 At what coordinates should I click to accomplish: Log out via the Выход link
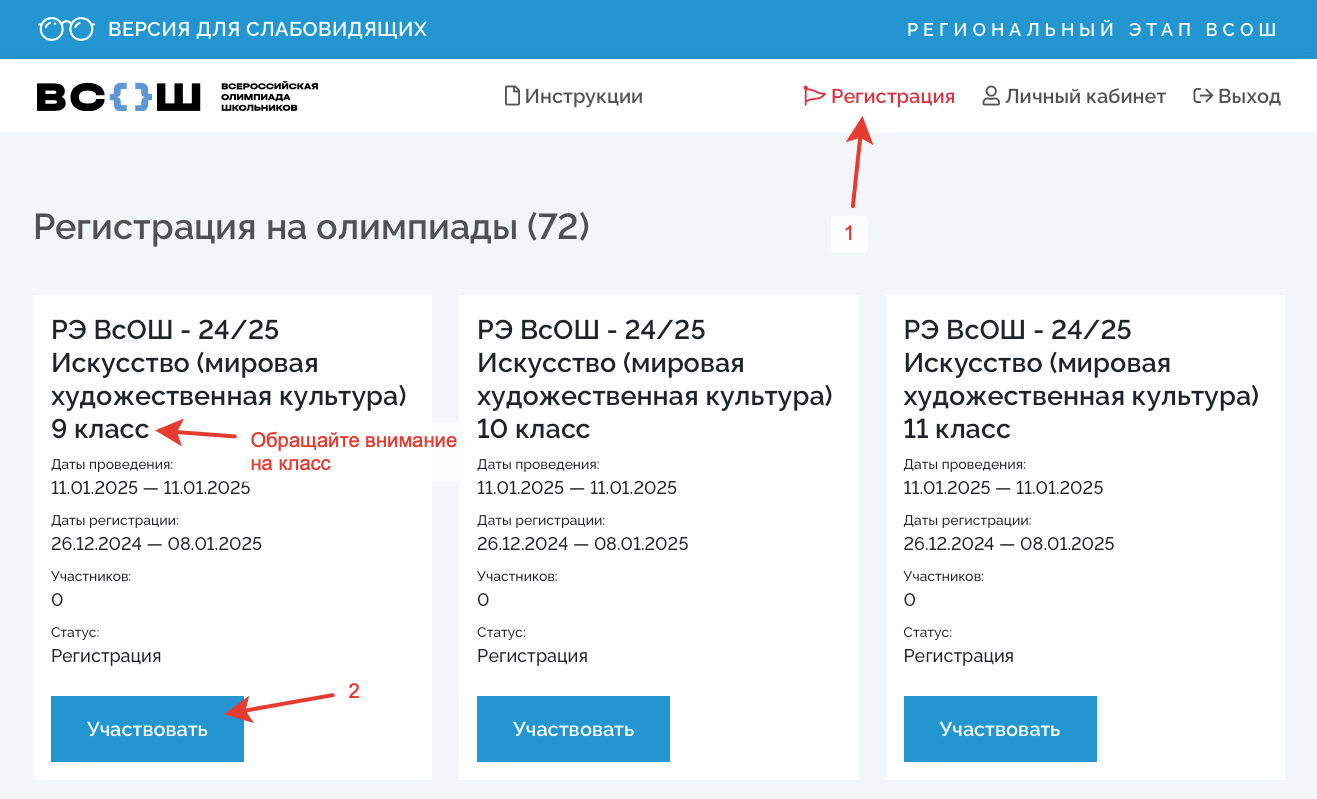coord(1249,97)
